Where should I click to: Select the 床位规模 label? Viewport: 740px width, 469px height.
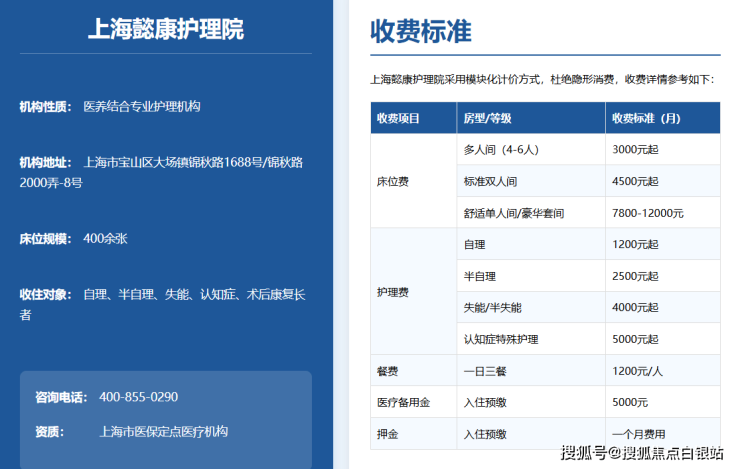(45, 239)
